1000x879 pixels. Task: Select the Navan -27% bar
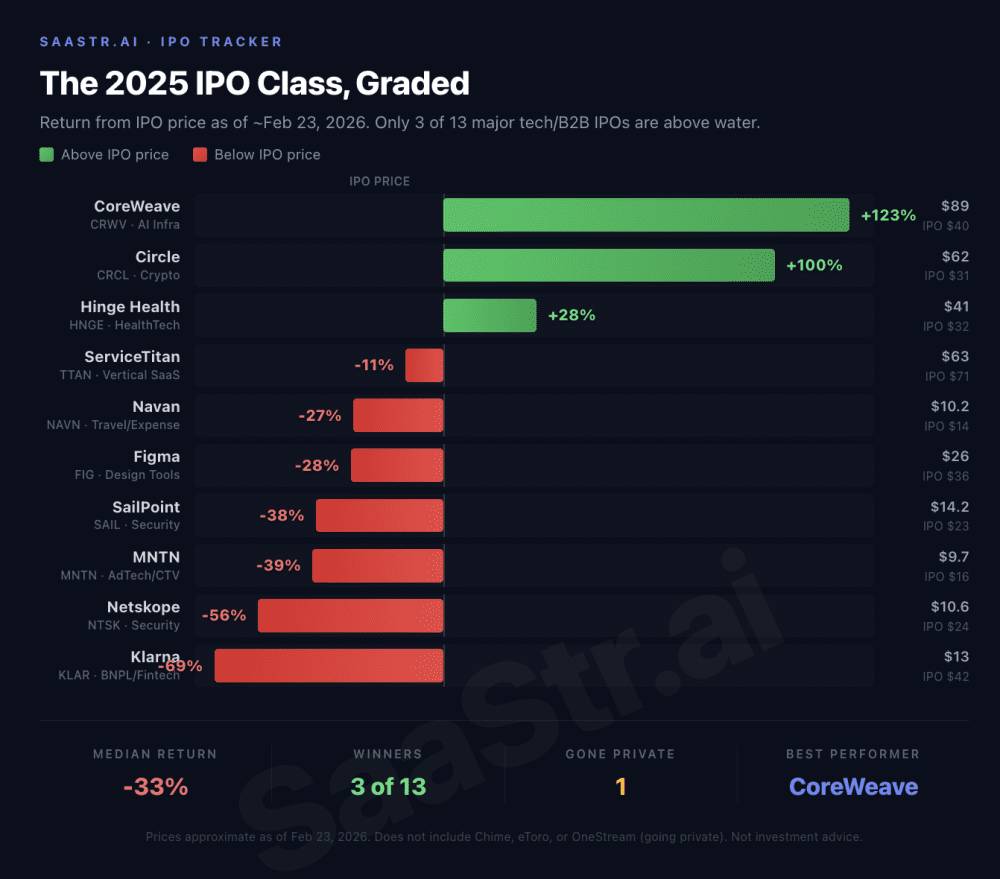398,415
